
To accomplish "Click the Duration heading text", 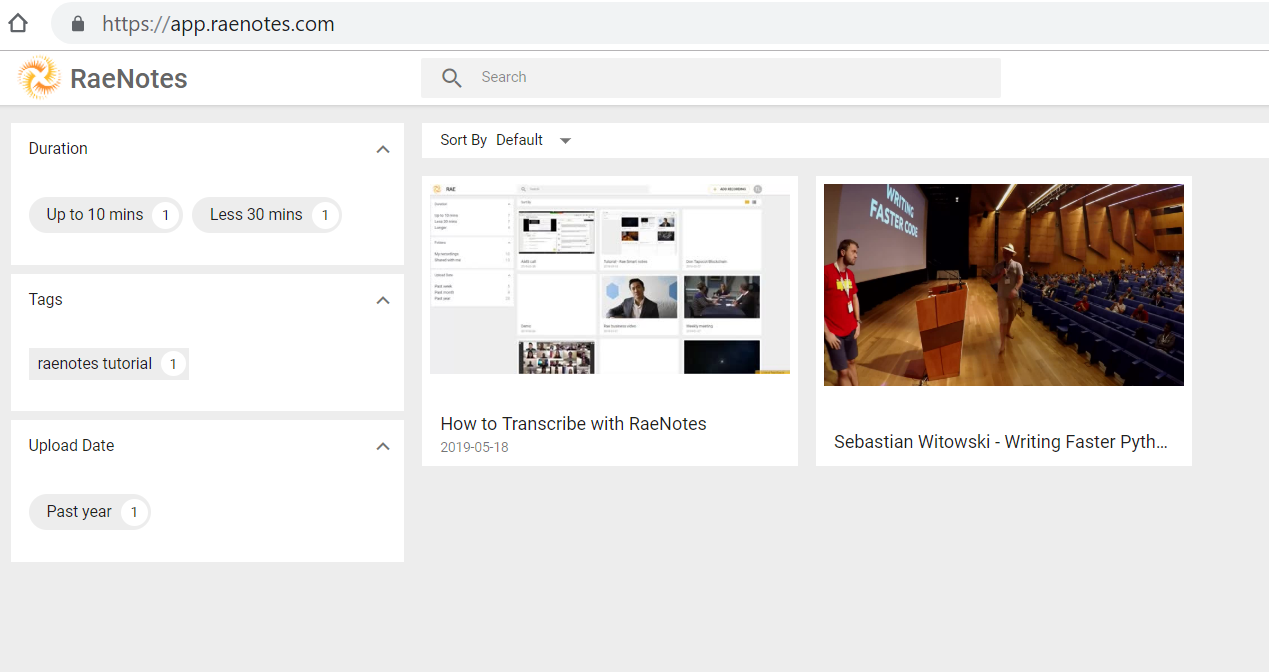I will (x=58, y=149).
